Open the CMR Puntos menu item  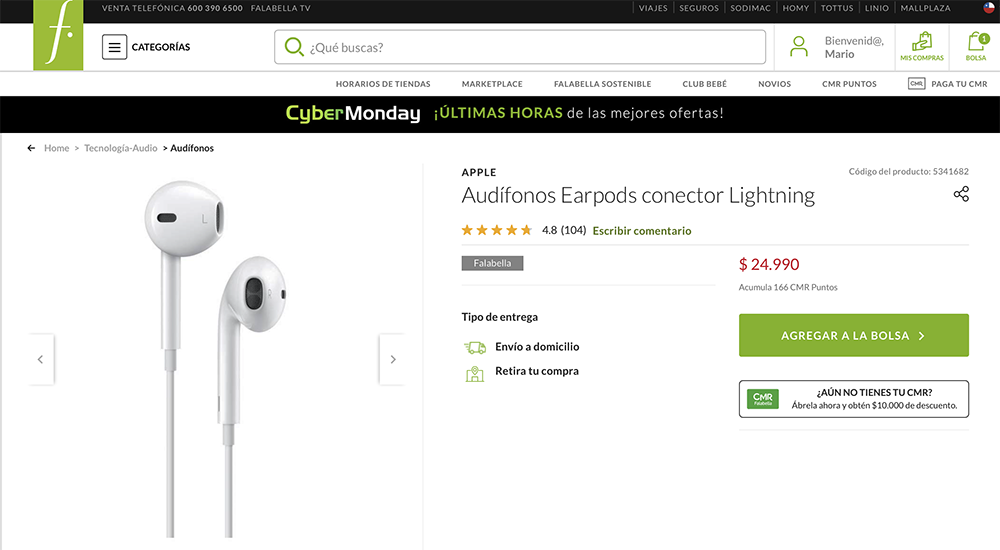click(x=849, y=84)
